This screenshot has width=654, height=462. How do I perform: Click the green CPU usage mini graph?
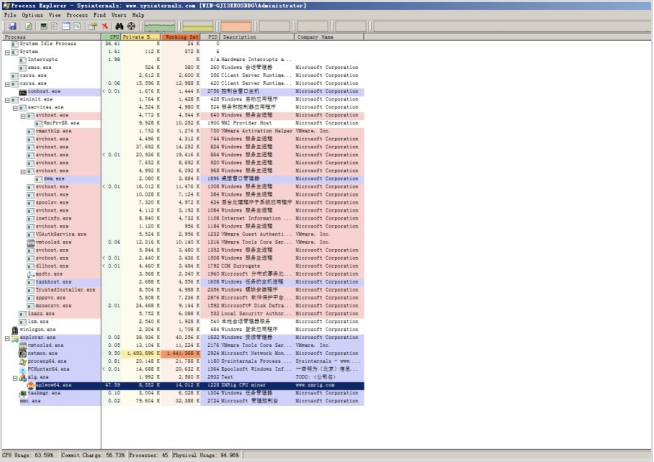[160, 26]
